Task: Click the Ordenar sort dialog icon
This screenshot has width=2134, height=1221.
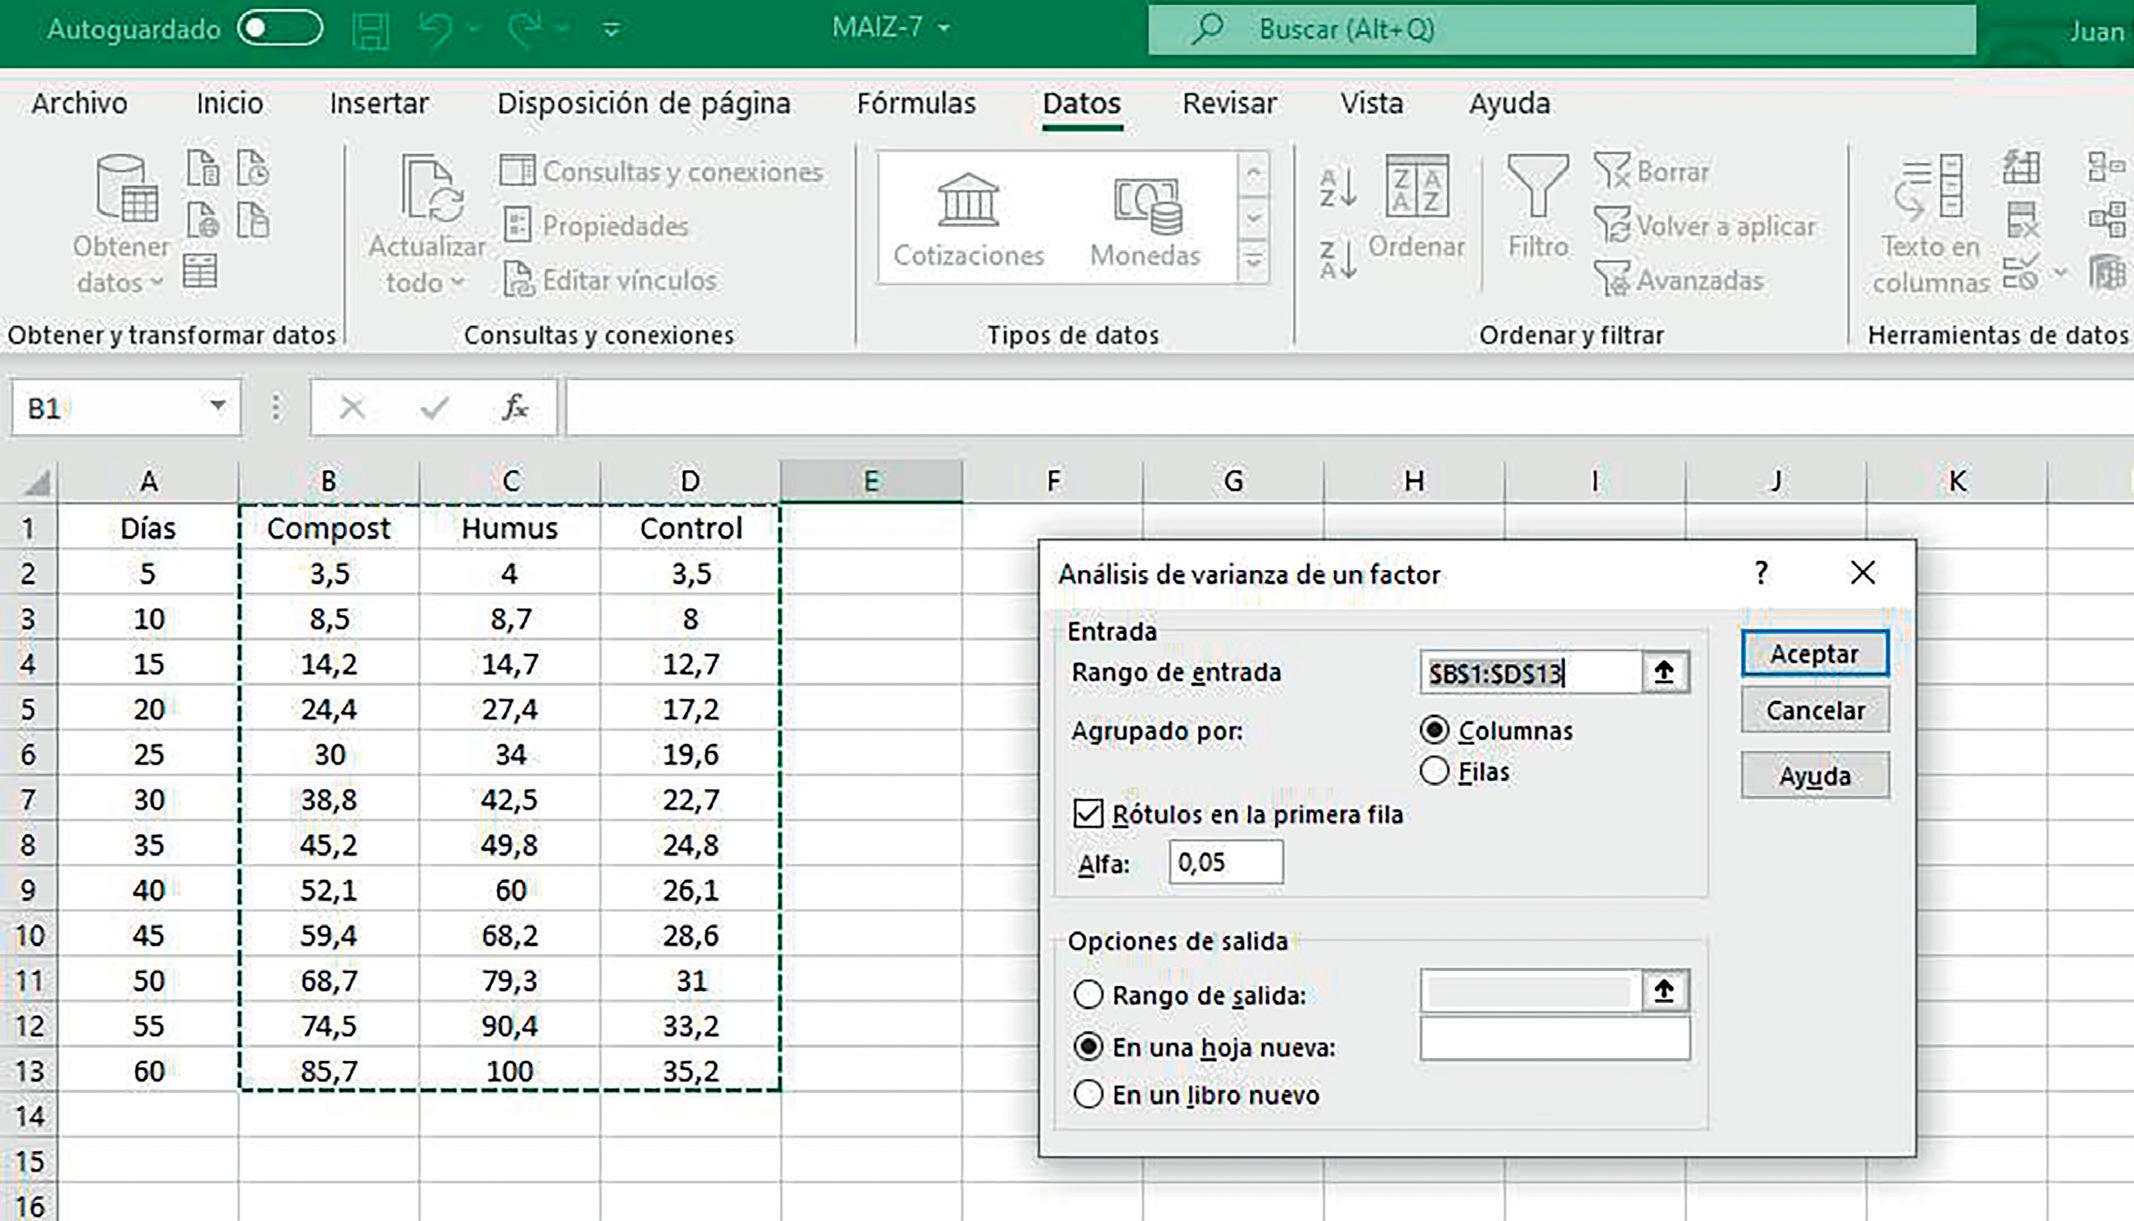Action: (1416, 188)
